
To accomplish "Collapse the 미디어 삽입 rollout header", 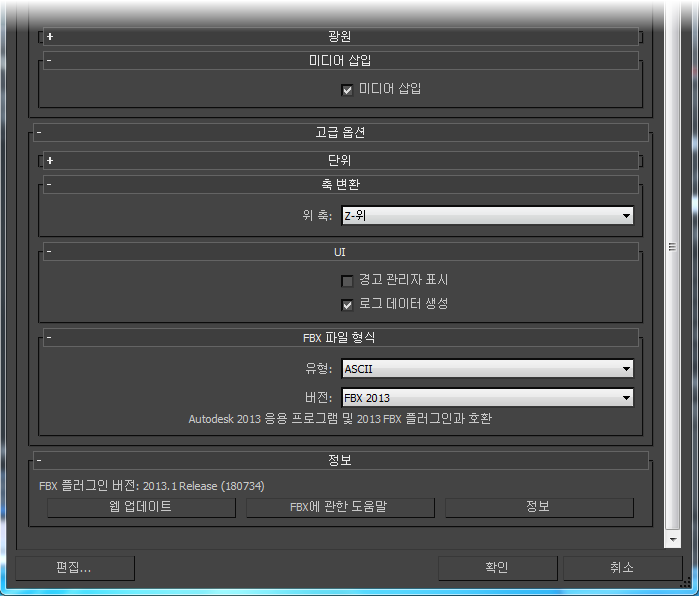I will point(341,60).
